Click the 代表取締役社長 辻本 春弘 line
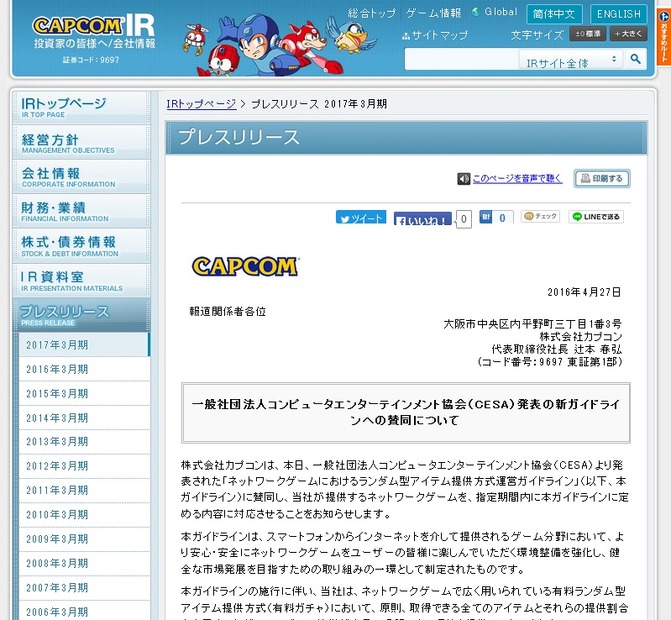This screenshot has width=671, height=620. coord(556,349)
